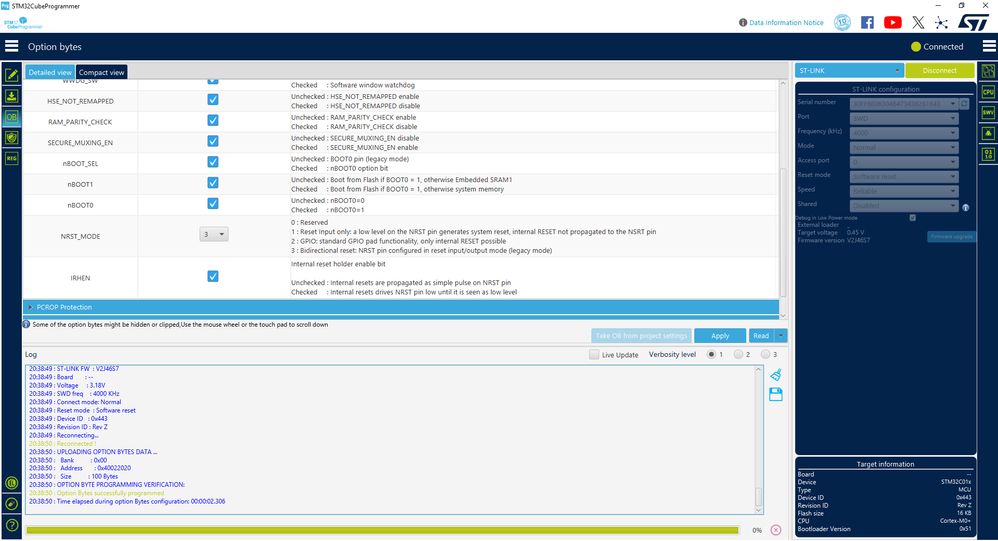The image size is (998, 541).
Task: Toggle the nBOOT0 checkbox
Action: [213, 204]
